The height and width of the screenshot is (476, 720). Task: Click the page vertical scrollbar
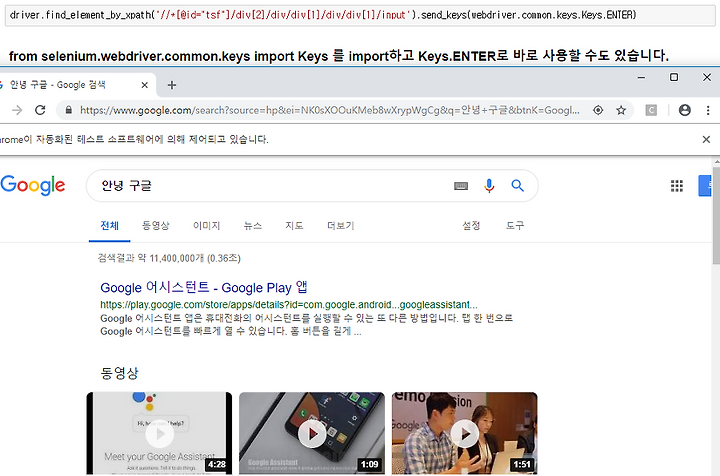(716, 216)
